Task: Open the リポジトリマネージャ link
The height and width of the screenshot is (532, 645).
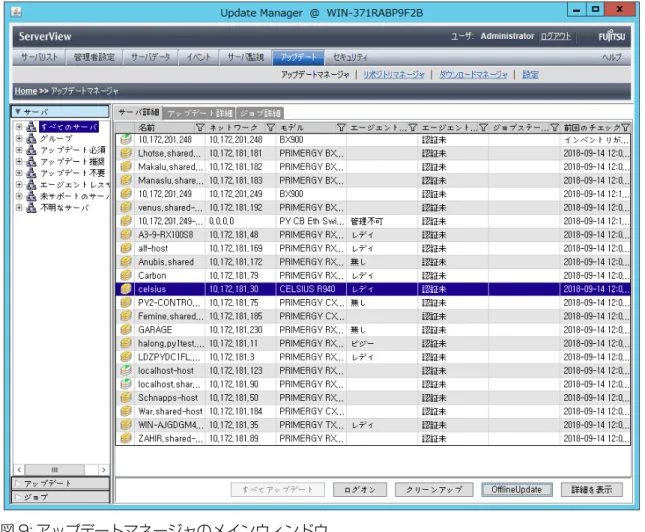Action: pyautogui.click(x=394, y=74)
